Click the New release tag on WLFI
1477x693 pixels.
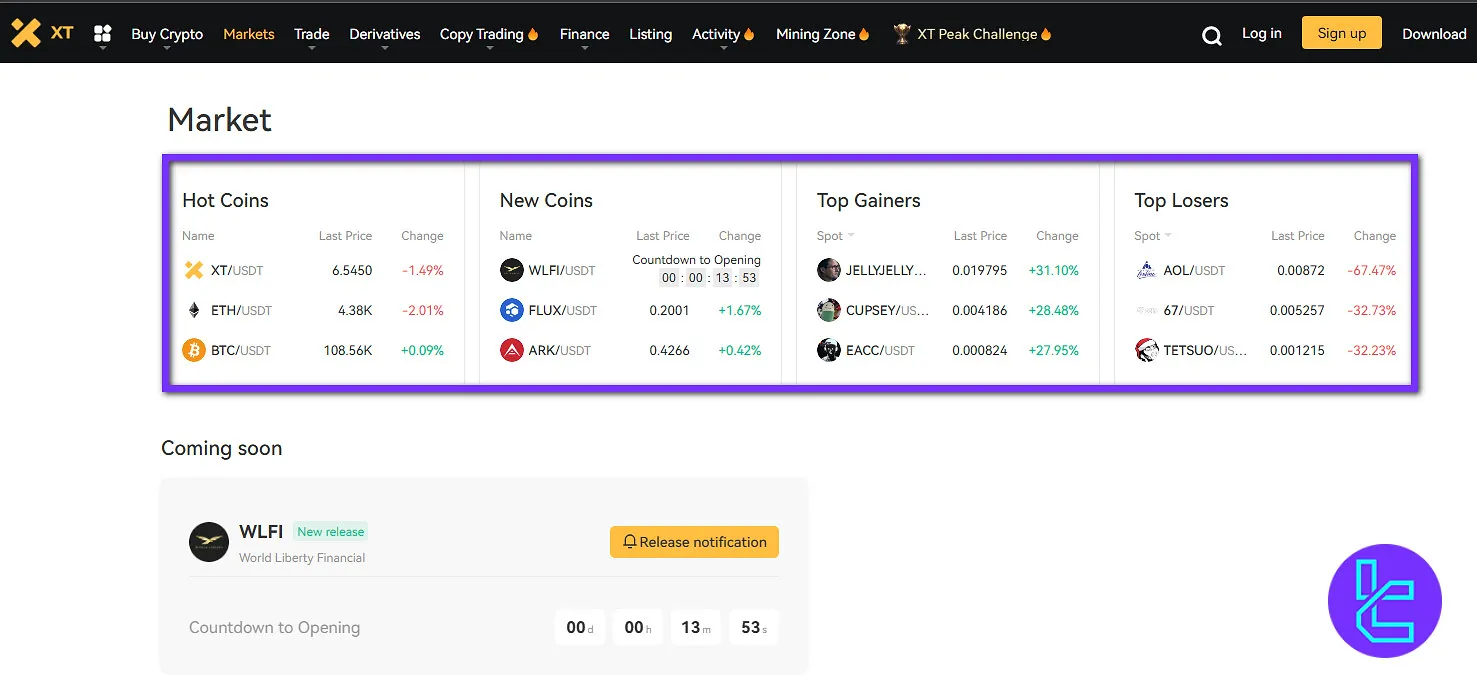(x=331, y=532)
